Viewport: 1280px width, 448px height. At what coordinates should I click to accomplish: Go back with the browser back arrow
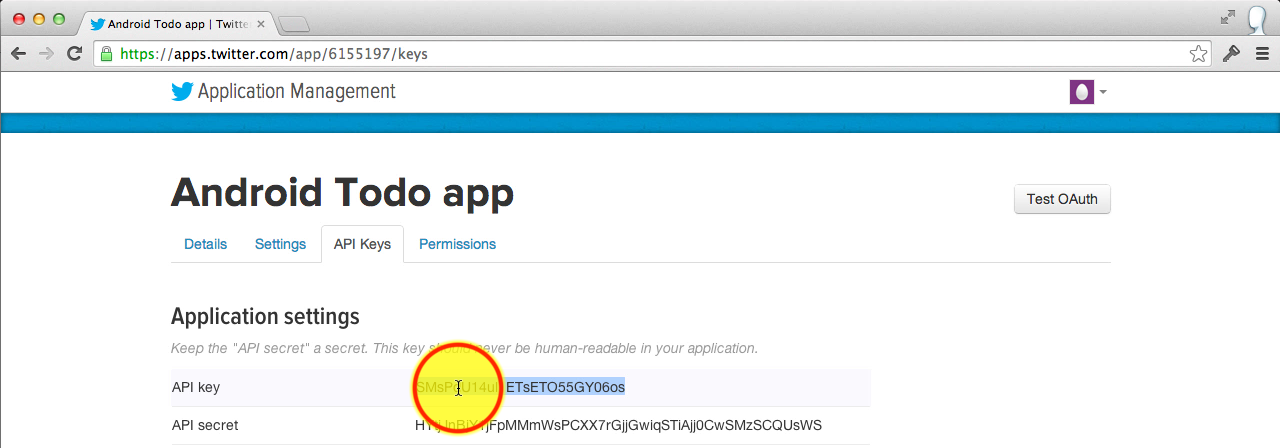pyautogui.click(x=18, y=54)
